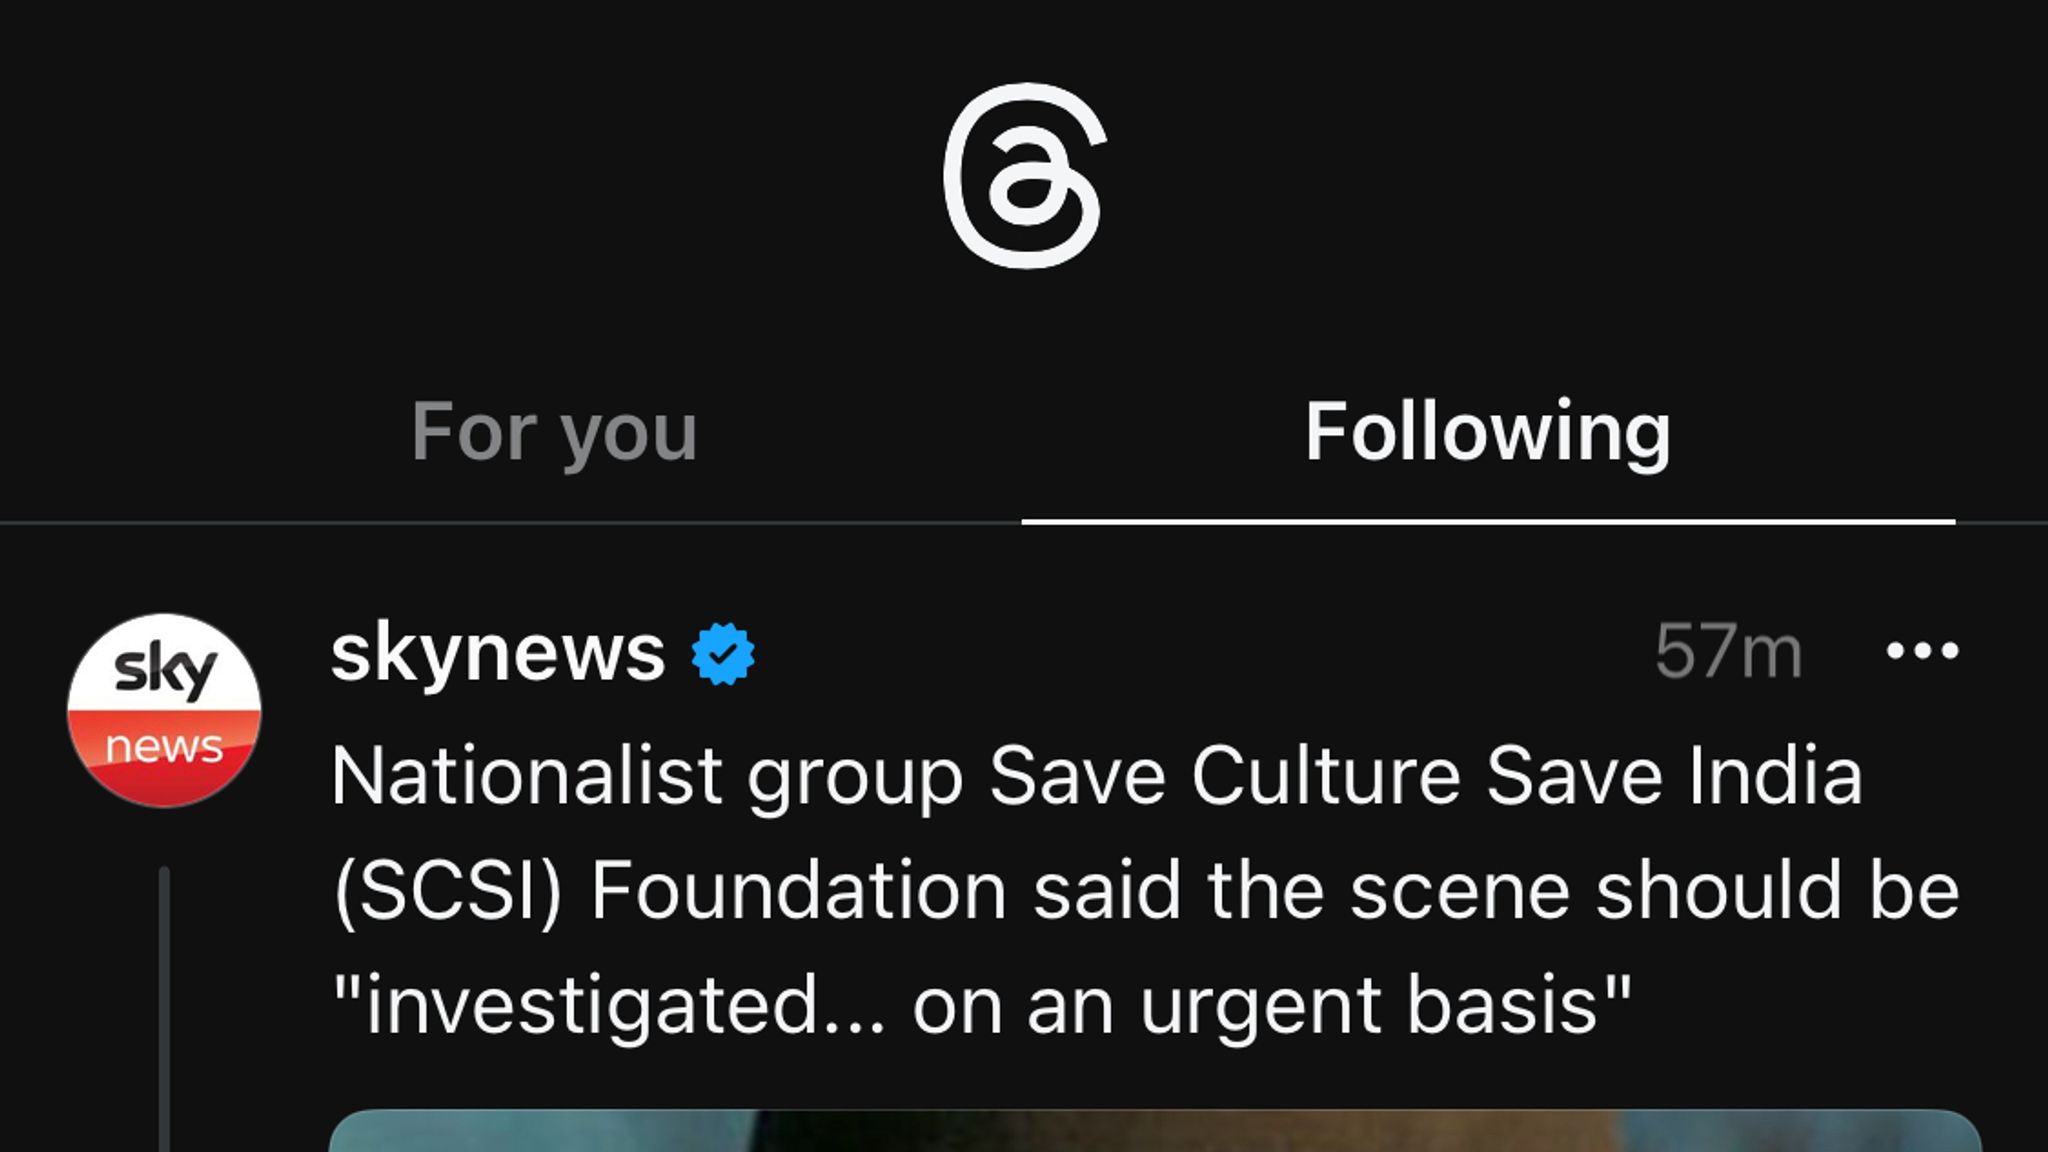Click the vertical thread line under avatar
This screenshot has width=2048, height=1152.
click(x=164, y=1010)
